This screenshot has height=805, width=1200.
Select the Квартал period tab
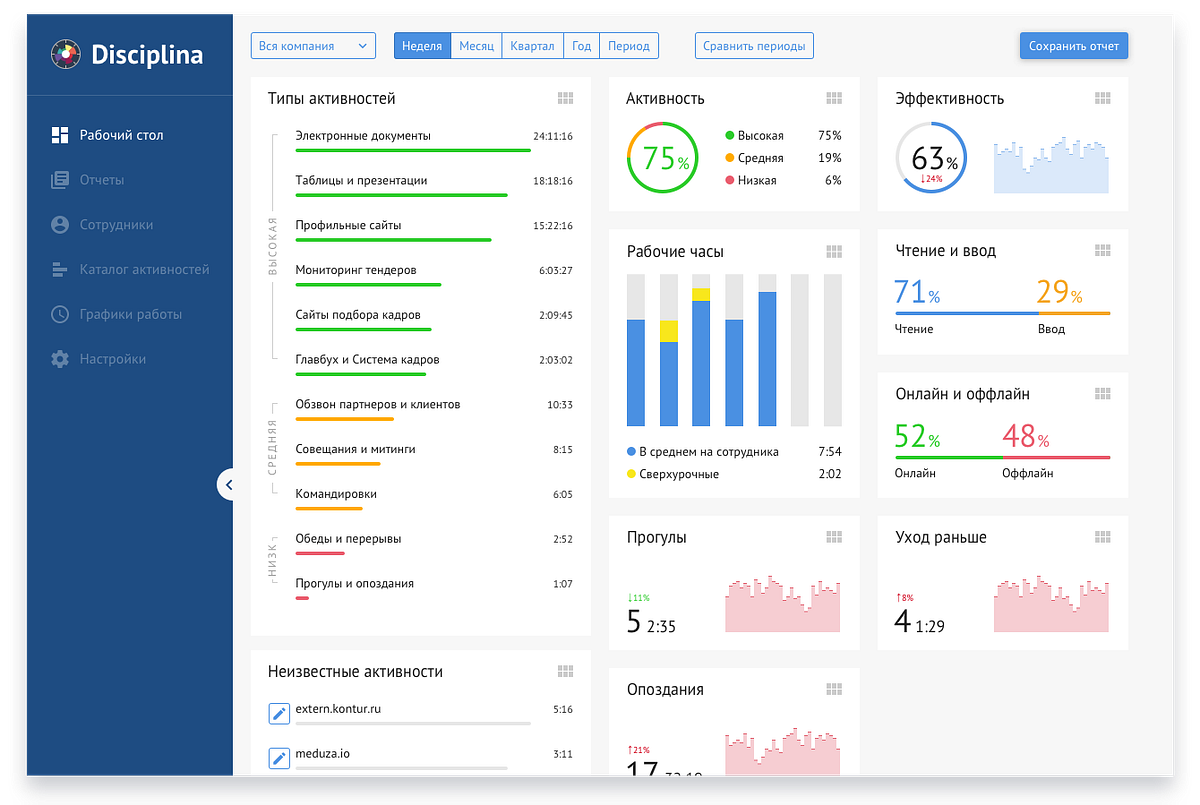tap(532, 46)
